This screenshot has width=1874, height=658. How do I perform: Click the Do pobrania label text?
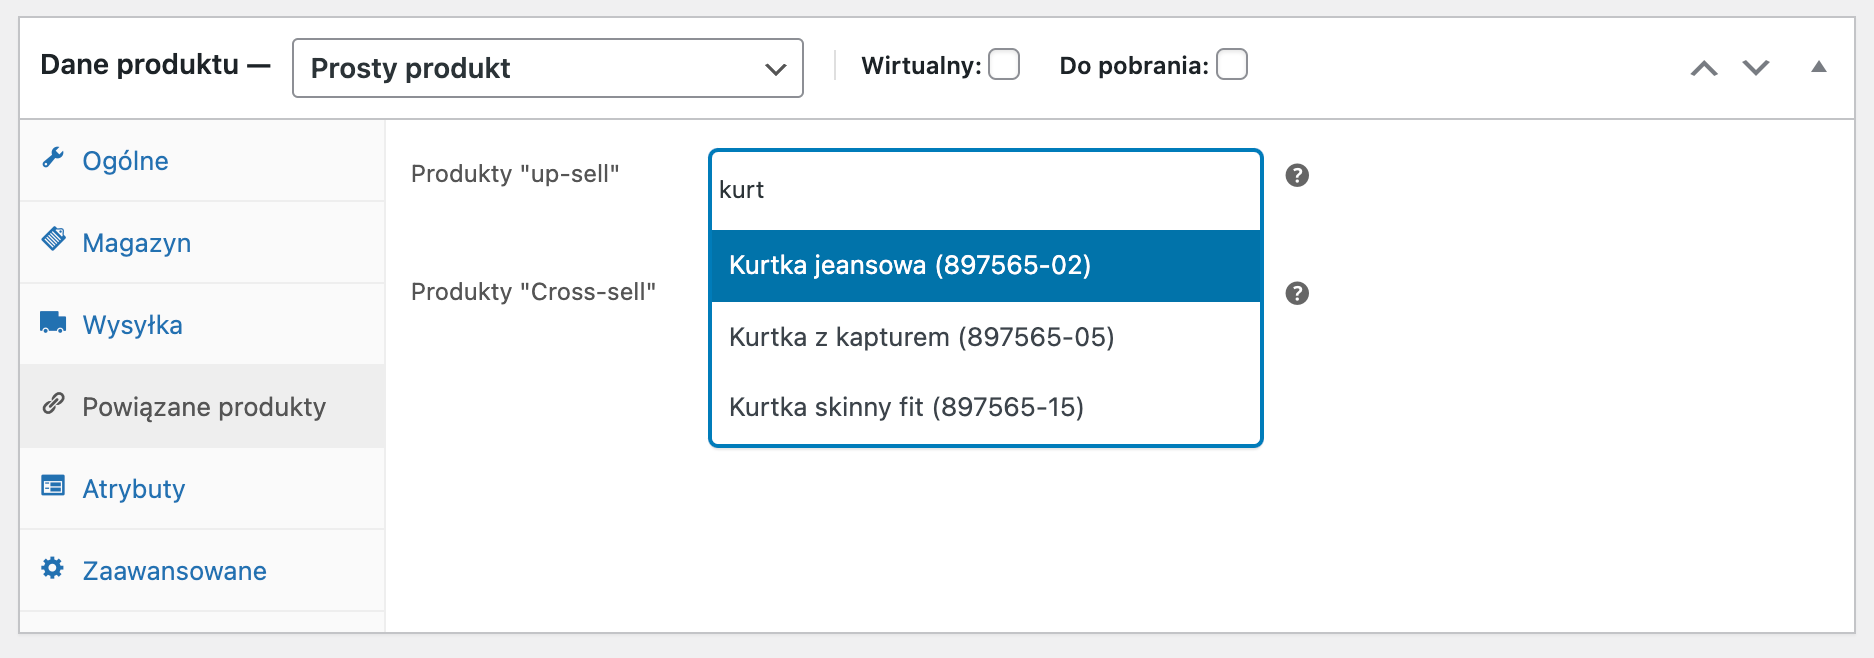[1134, 66]
